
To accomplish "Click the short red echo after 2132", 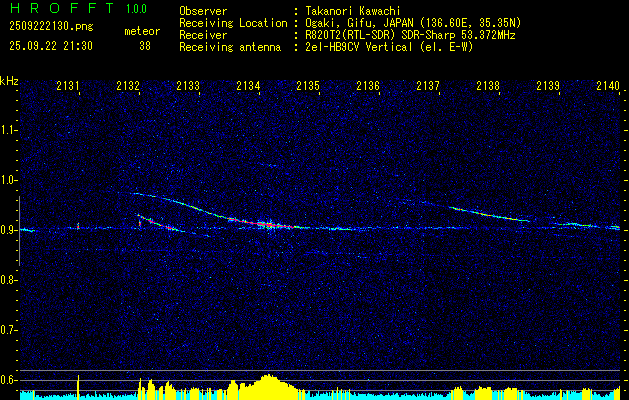I will (x=156, y=223).
